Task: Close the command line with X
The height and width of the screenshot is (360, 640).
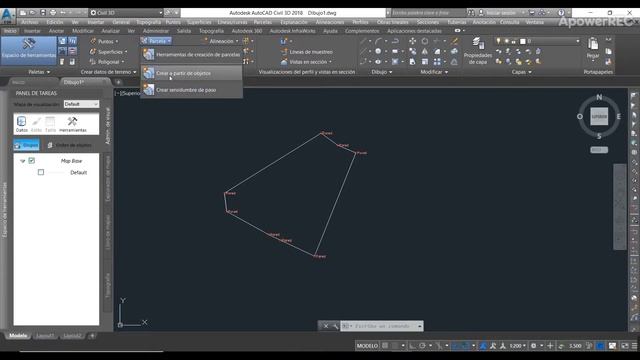Action: [326, 326]
